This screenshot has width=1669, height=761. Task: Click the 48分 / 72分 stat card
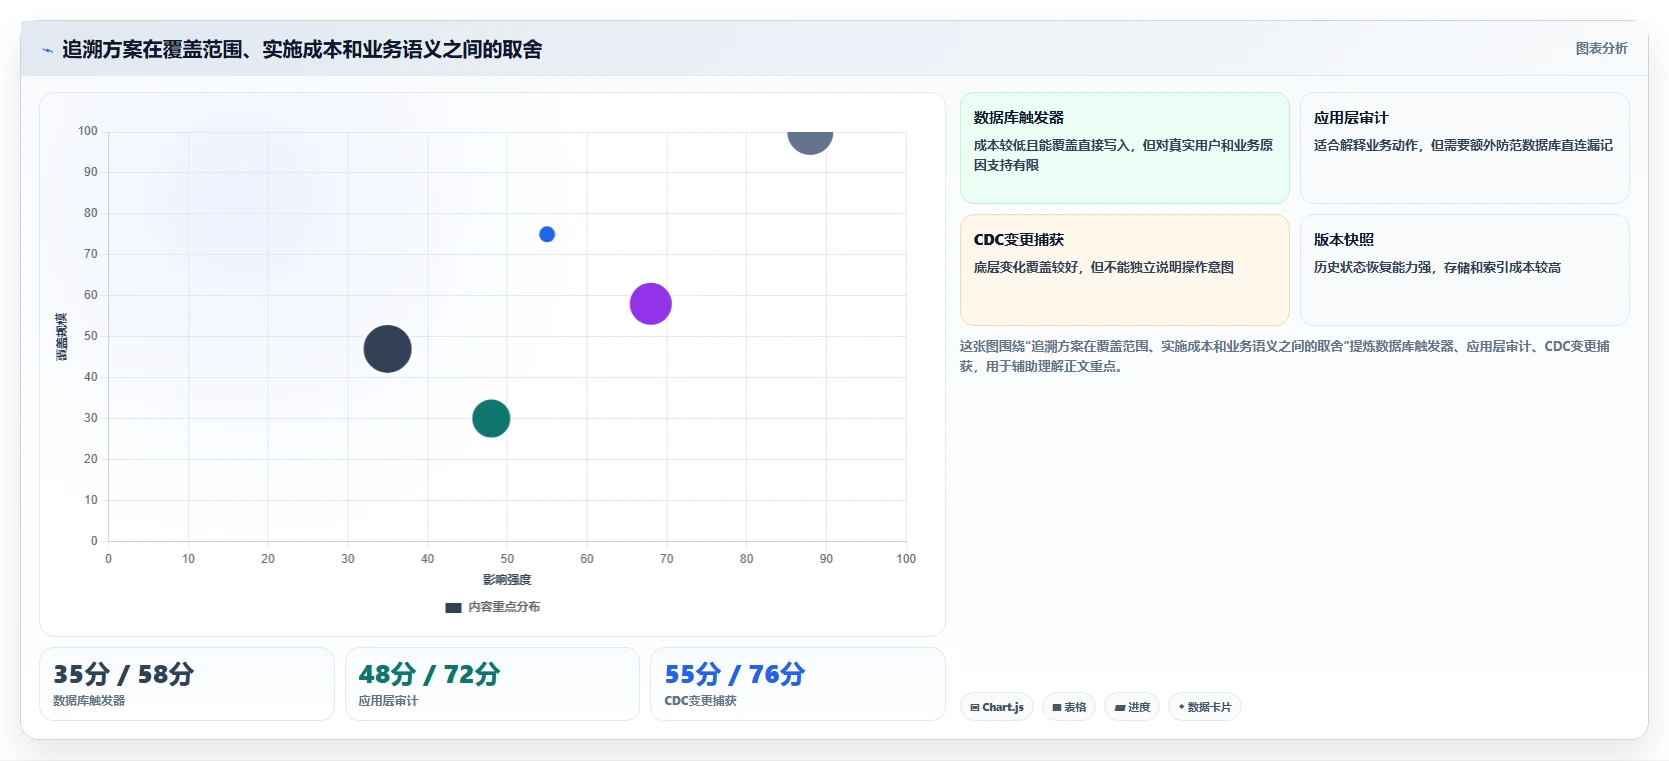(492, 684)
